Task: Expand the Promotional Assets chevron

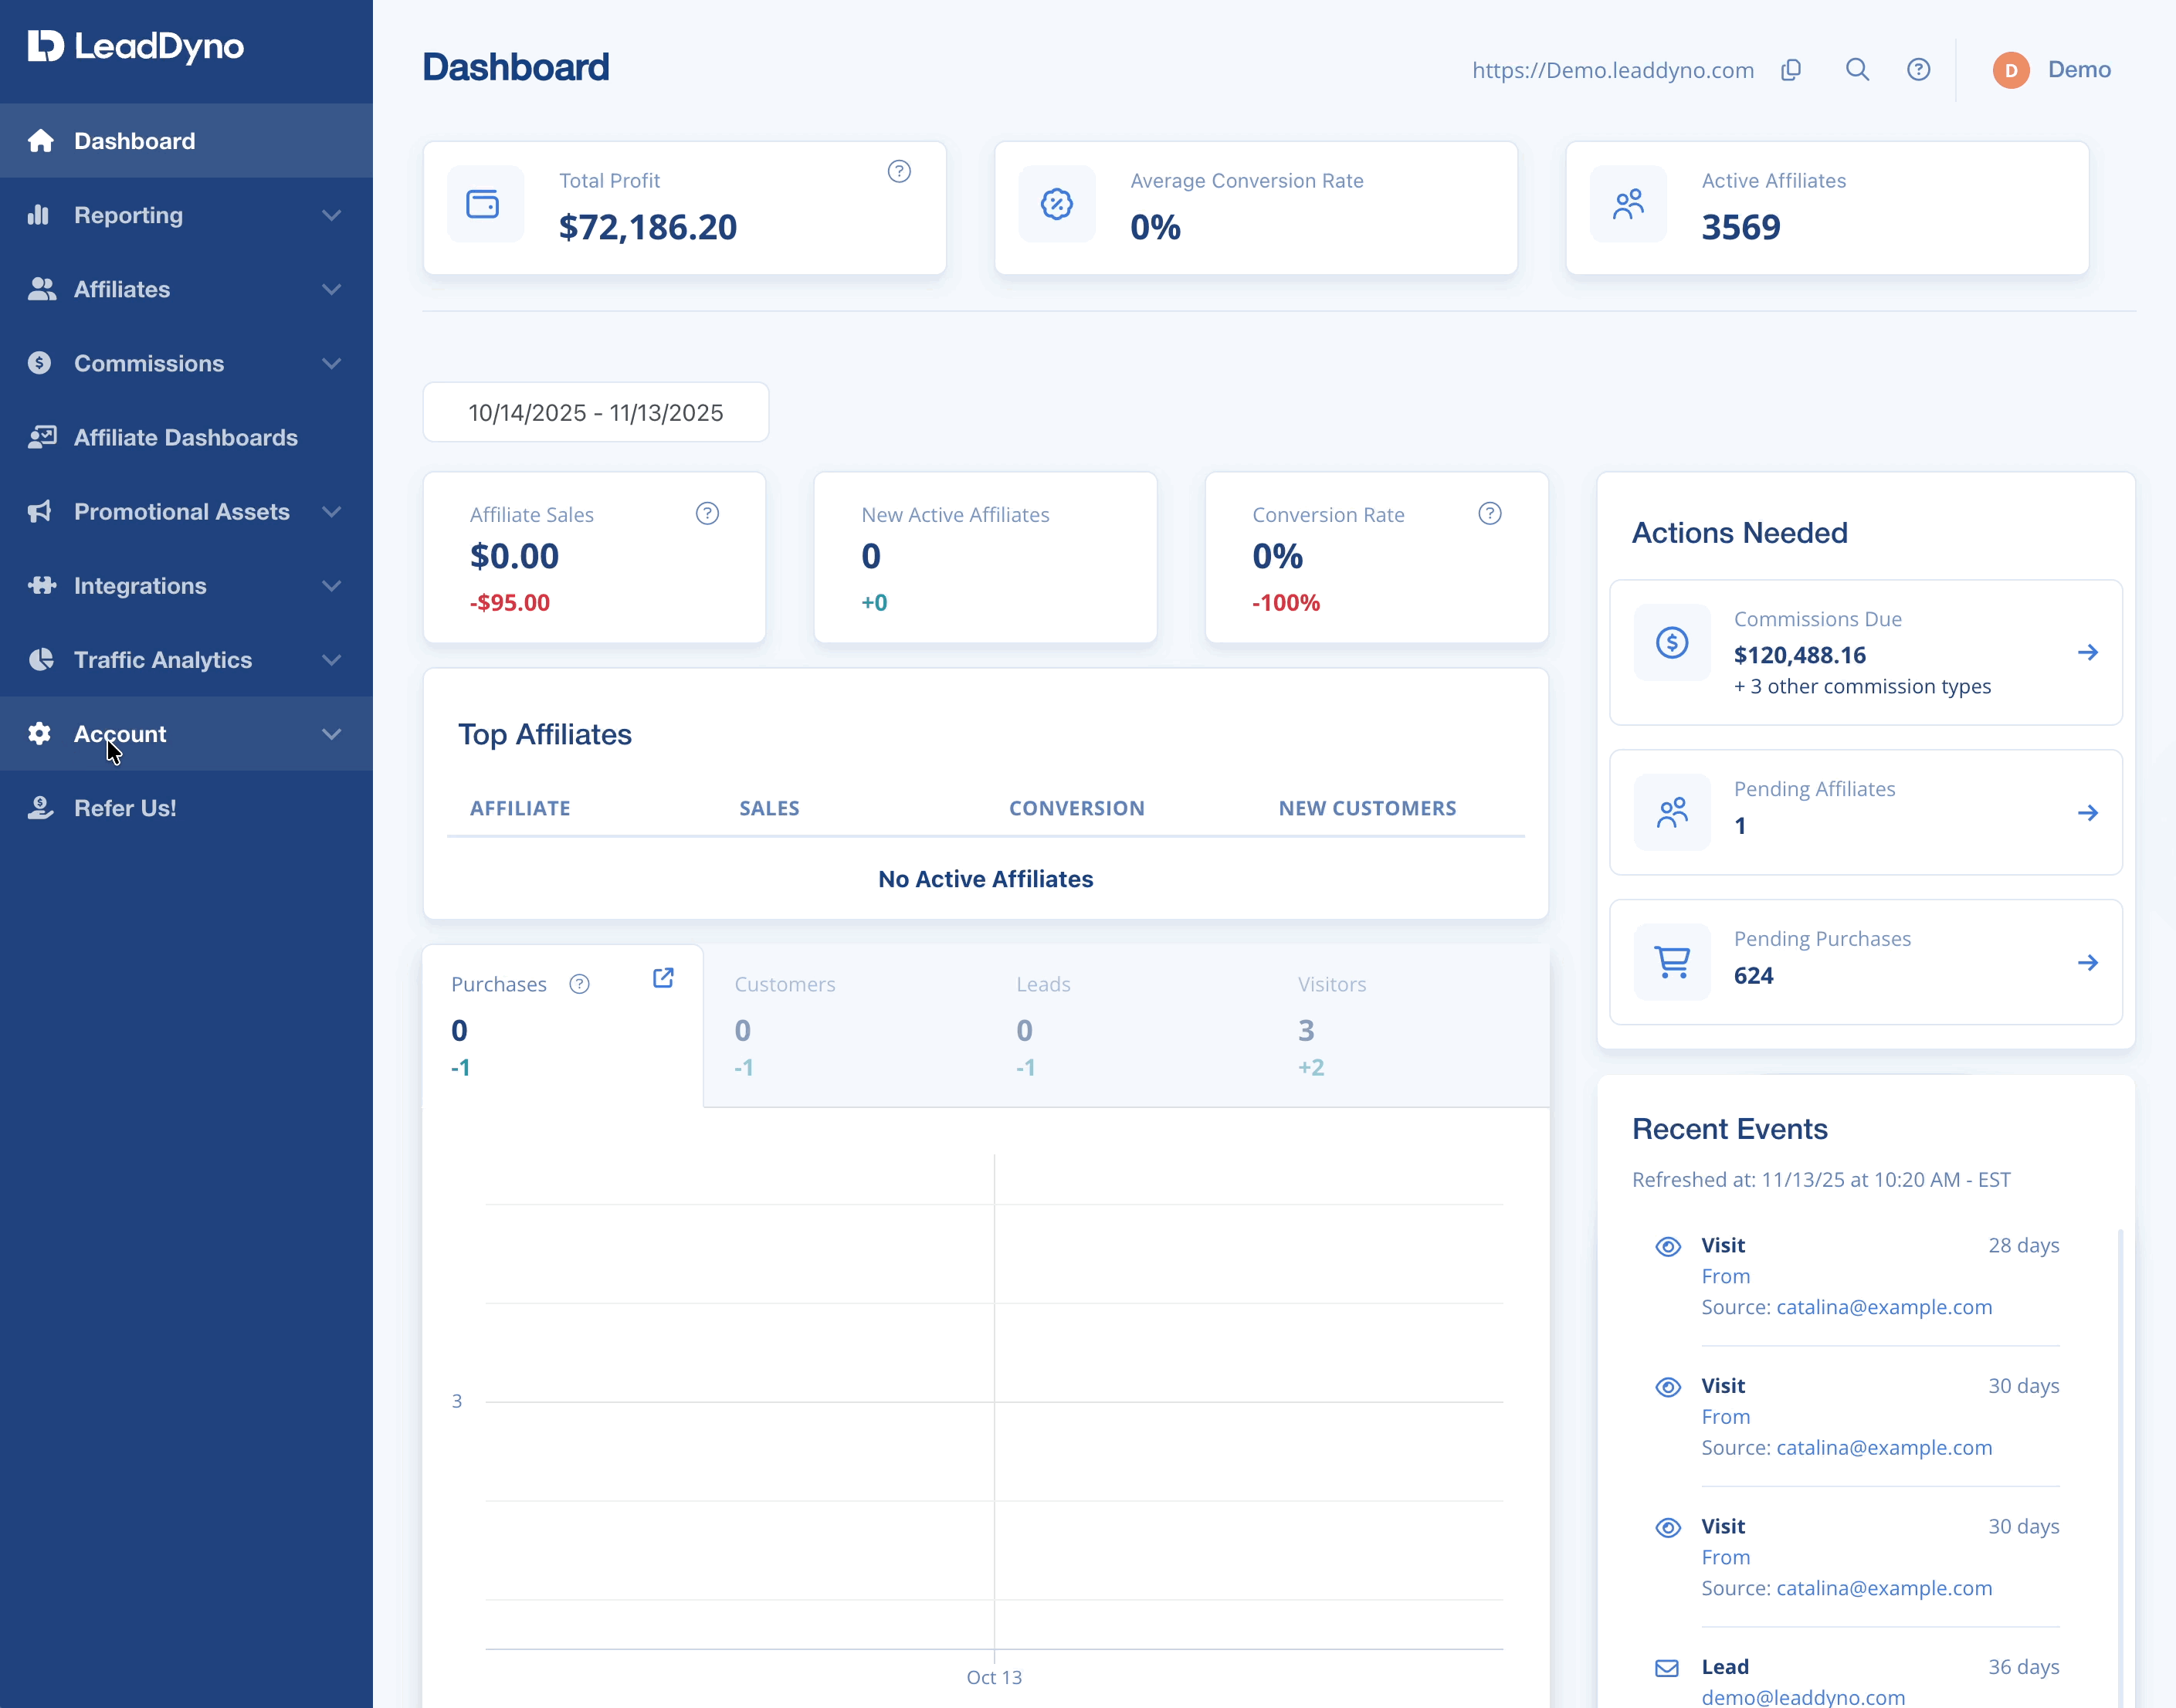Action: tap(331, 511)
